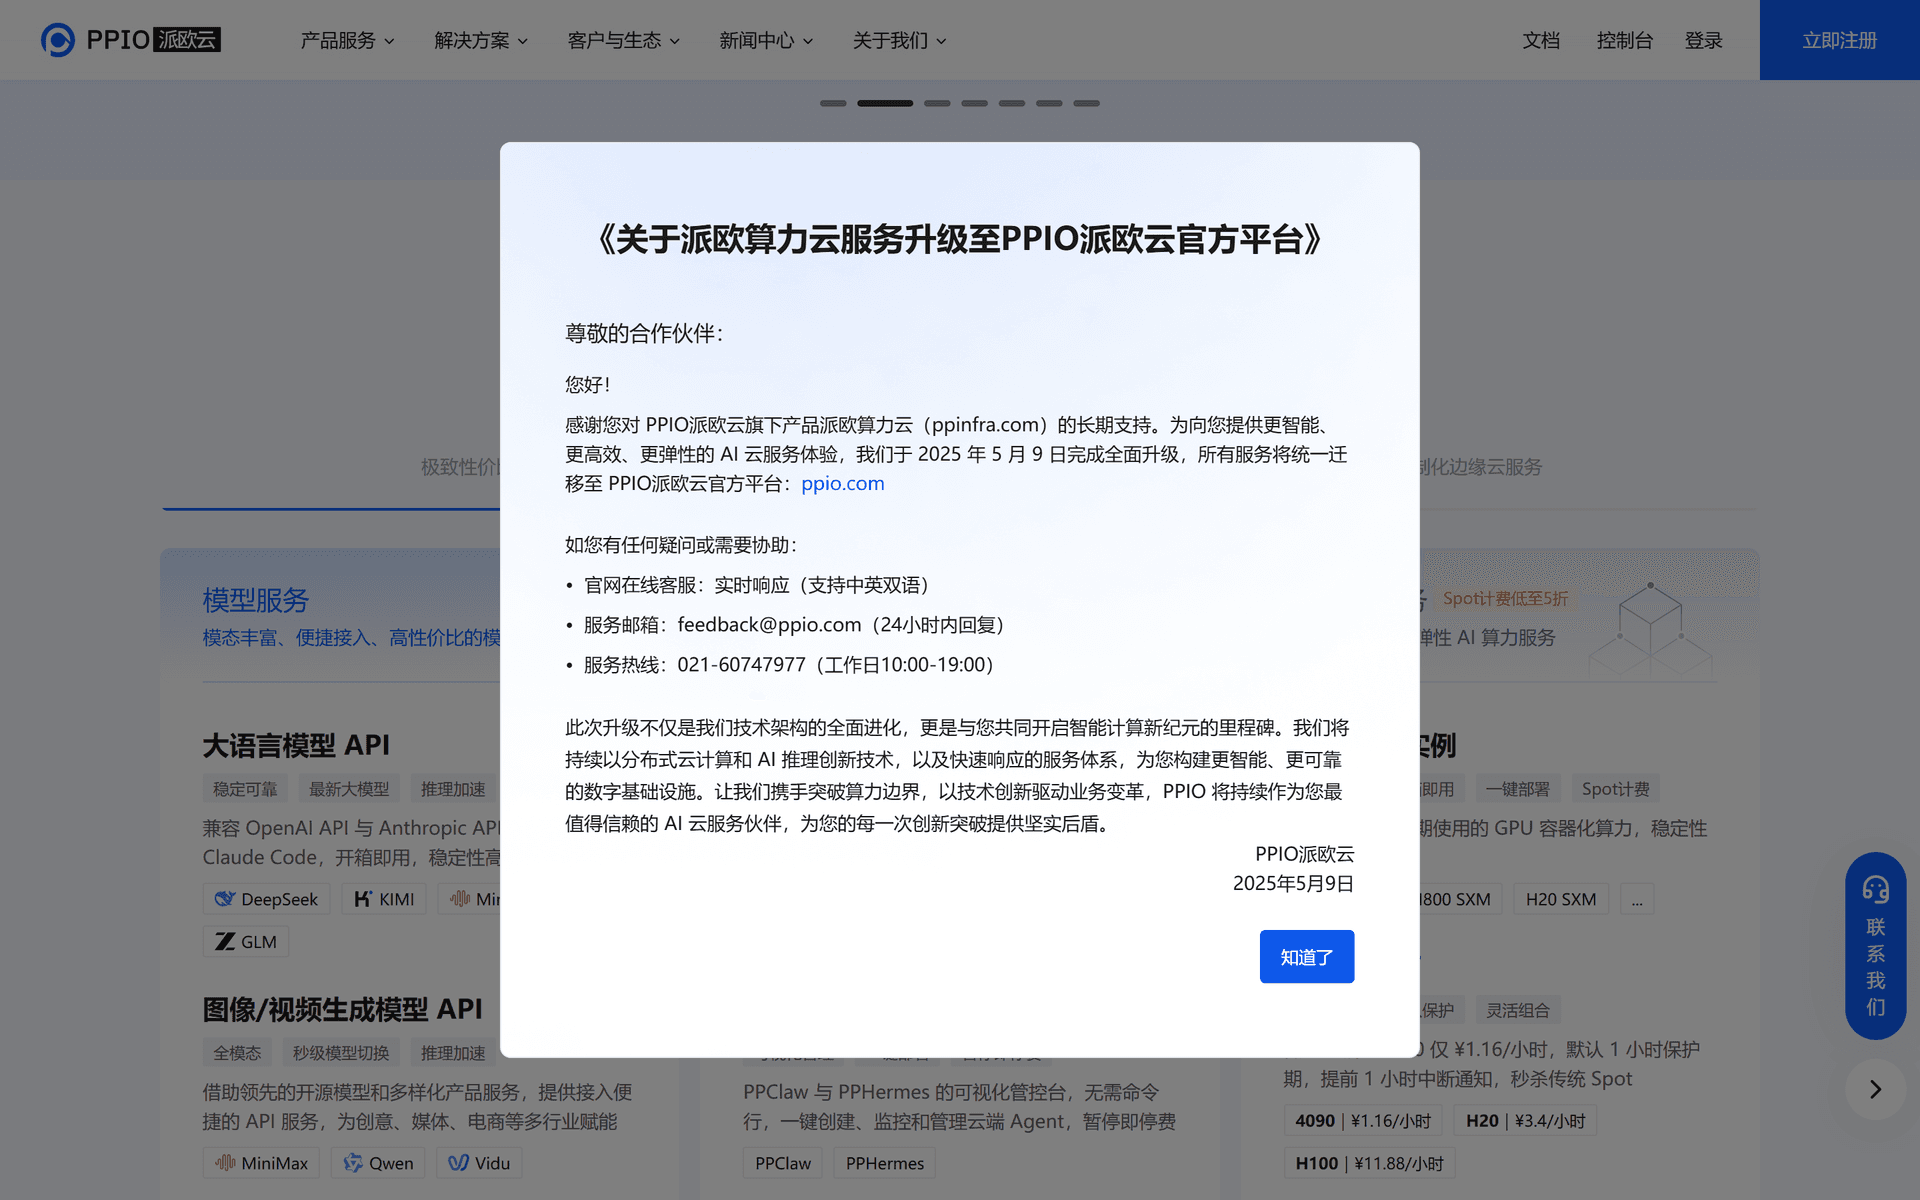1920x1200 pixels.
Task: Click the H20 ¥3.4/小时 price tag
Action: point(1526,1121)
